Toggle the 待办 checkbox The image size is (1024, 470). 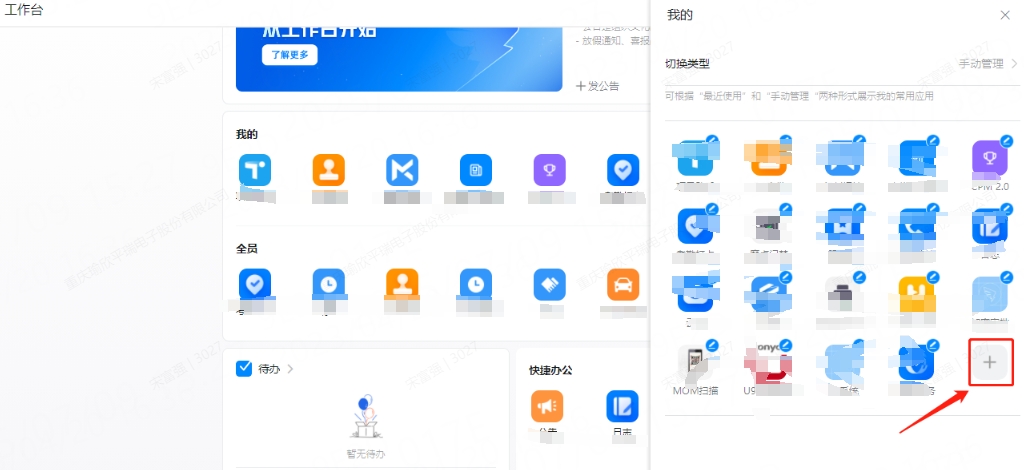pyautogui.click(x=244, y=369)
